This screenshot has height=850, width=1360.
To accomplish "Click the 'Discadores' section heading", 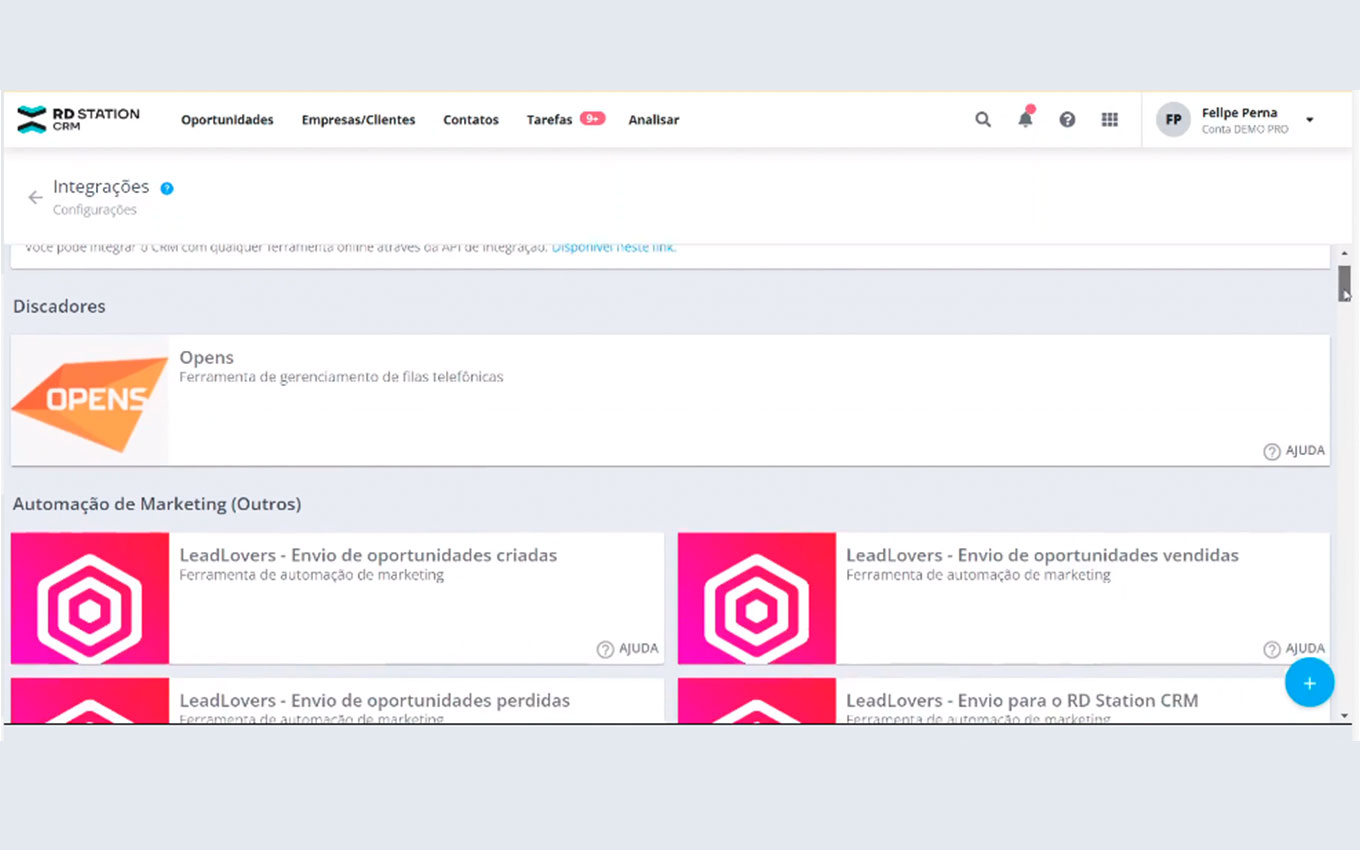I will (59, 306).
